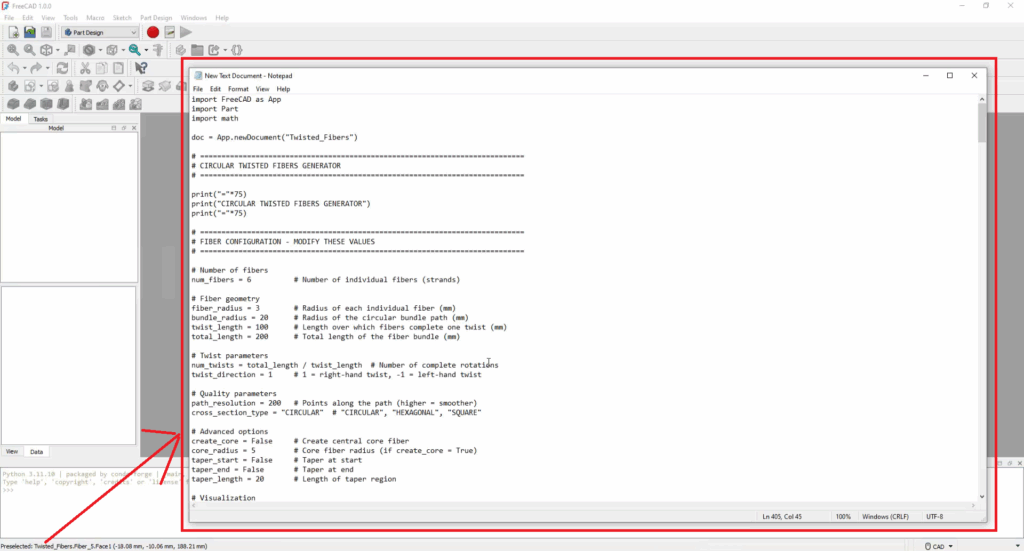Expand the Redo history dropdown arrow

click(x=47, y=69)
